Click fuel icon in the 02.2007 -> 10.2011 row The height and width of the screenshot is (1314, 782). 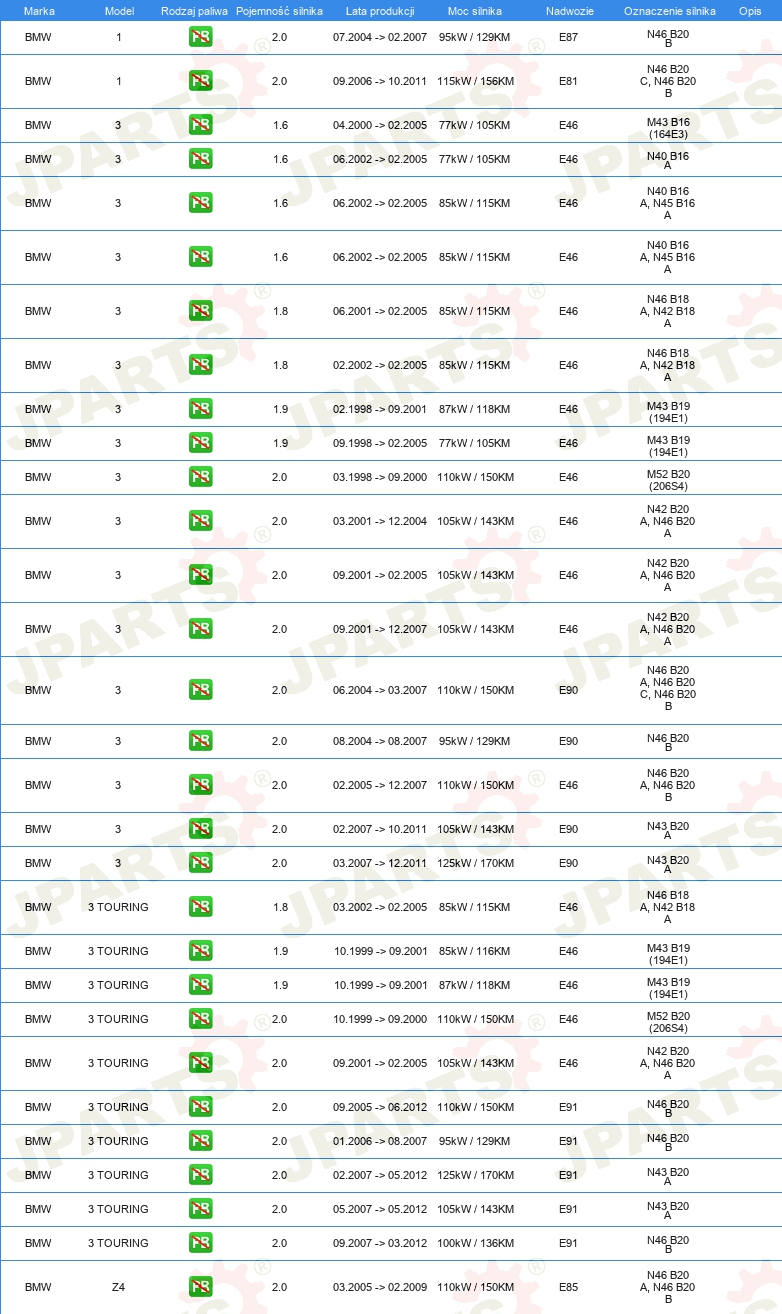200,829
